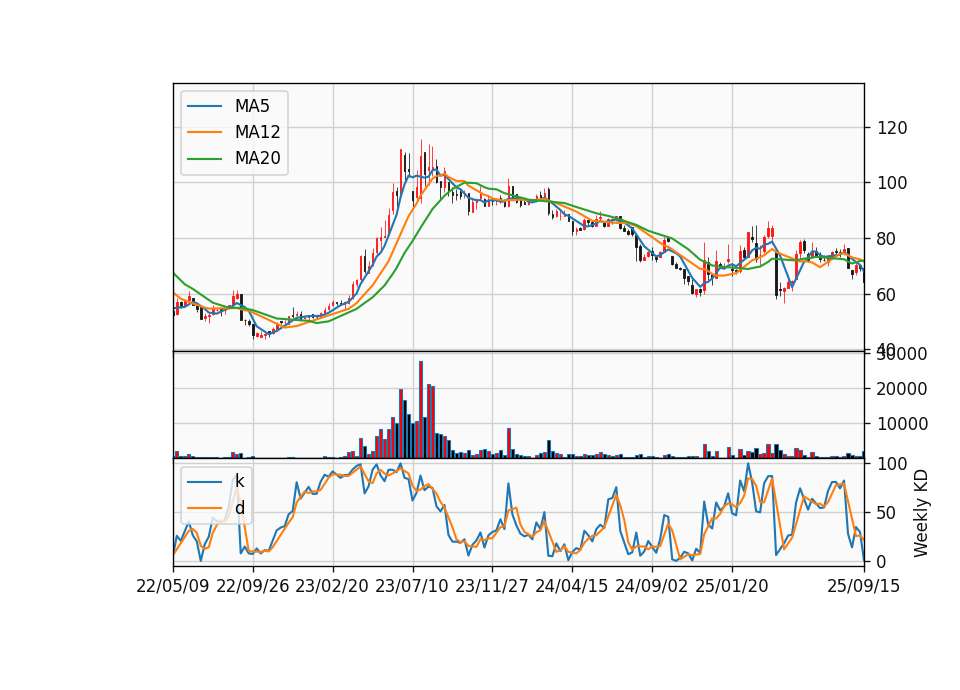Screen dimensions: 960x690
Task: Click the 23/11/27 date label
Action: 492,586
